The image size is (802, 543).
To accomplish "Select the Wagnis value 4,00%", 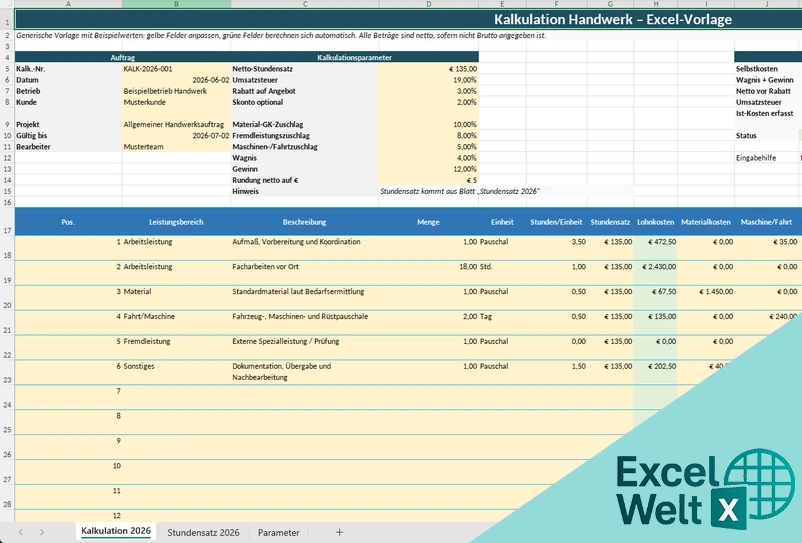I will 429,158.
